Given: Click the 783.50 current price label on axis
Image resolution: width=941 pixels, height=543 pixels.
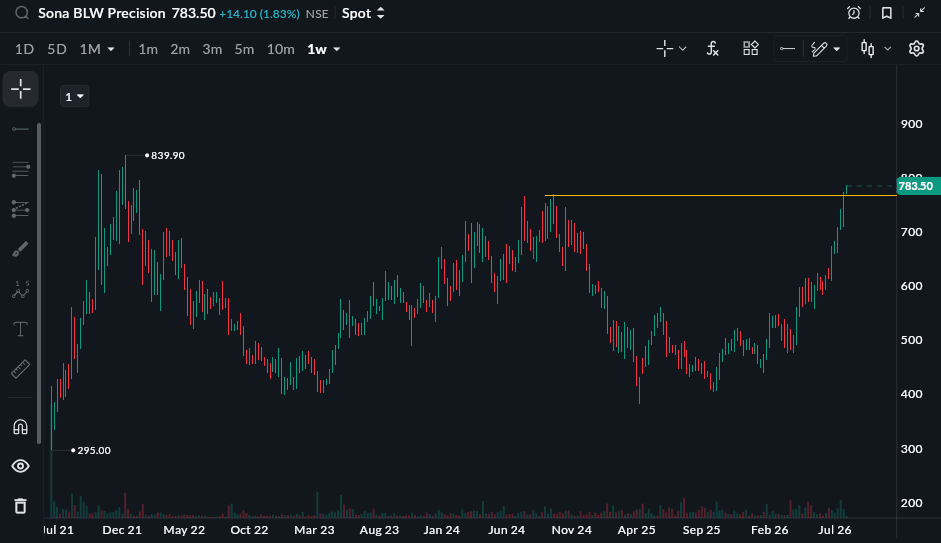Looking at the screenshot, I should [x=917, y=186].
